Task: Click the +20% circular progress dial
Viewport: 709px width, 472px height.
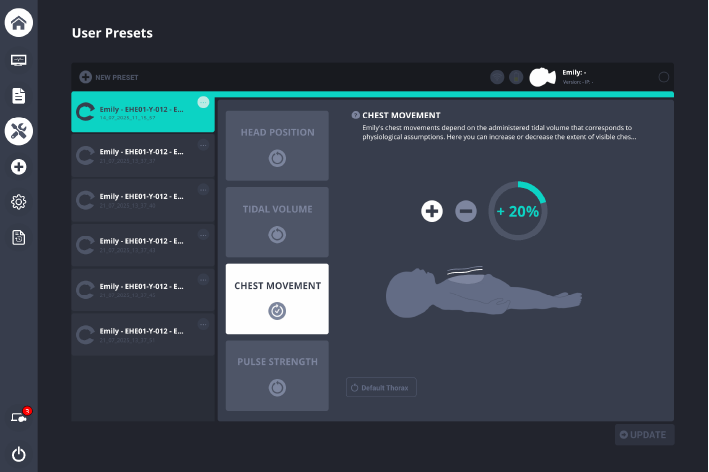Action: 517,211
